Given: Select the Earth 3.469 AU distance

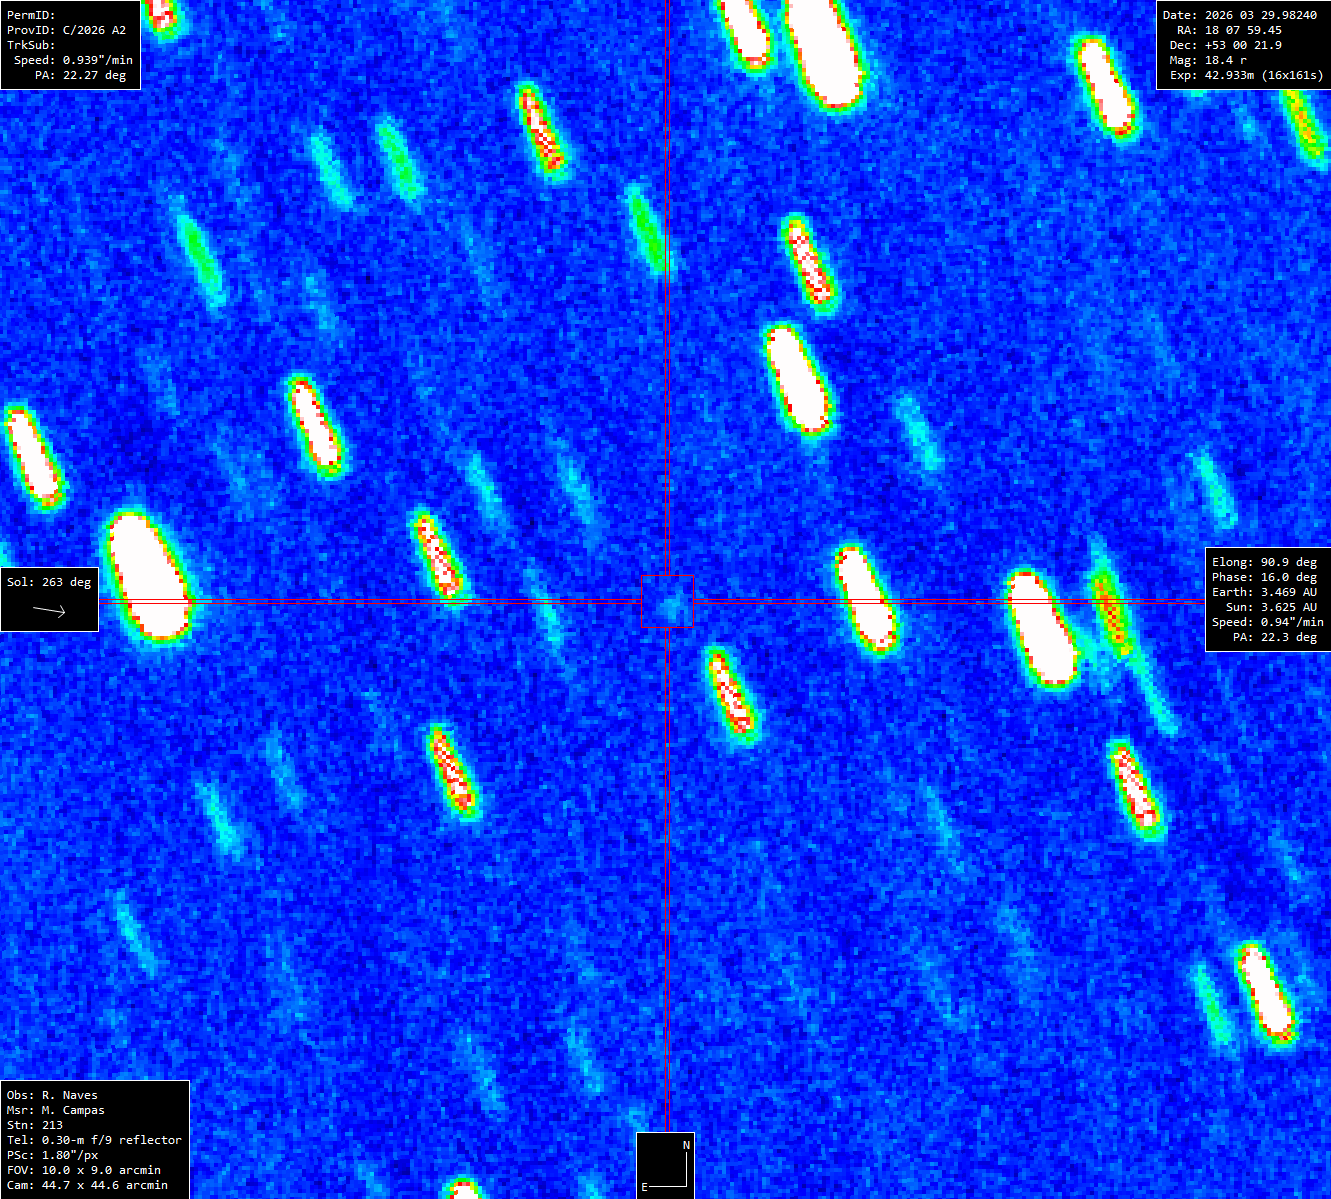Looking at the screenshot, I should click(x=1264, y=592).
